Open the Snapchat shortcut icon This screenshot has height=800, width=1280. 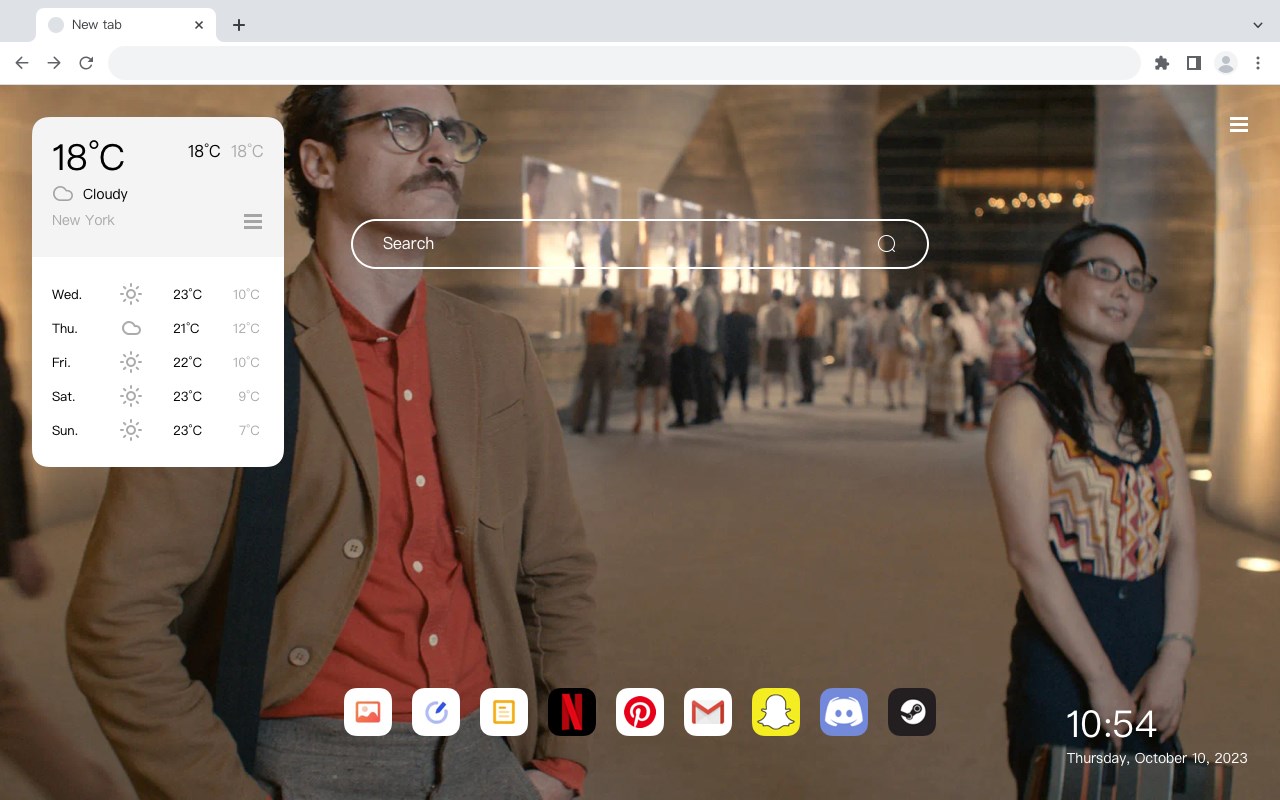[776, 712]
